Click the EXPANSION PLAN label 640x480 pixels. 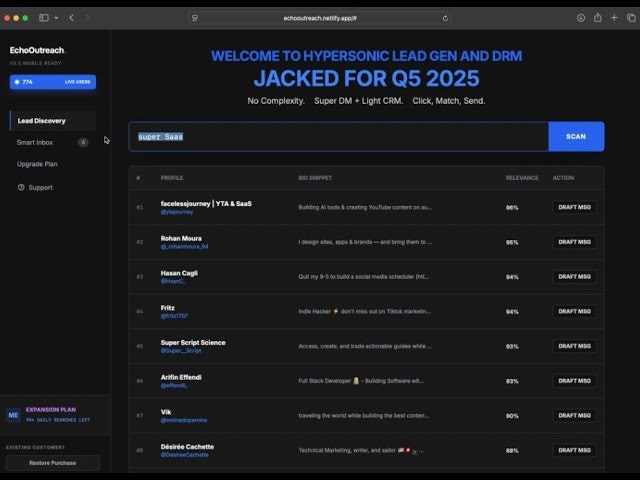point(51,409)
